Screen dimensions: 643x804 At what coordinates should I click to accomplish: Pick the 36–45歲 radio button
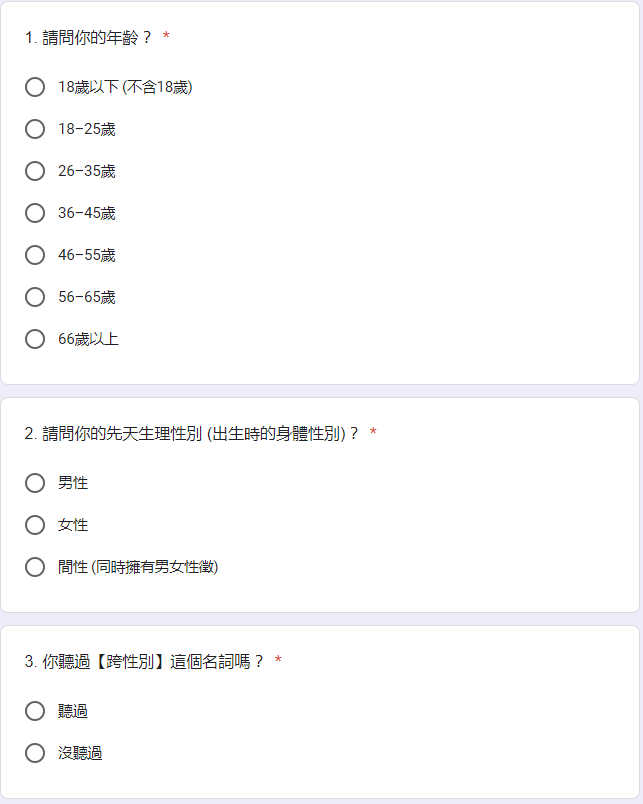[35, 213]
